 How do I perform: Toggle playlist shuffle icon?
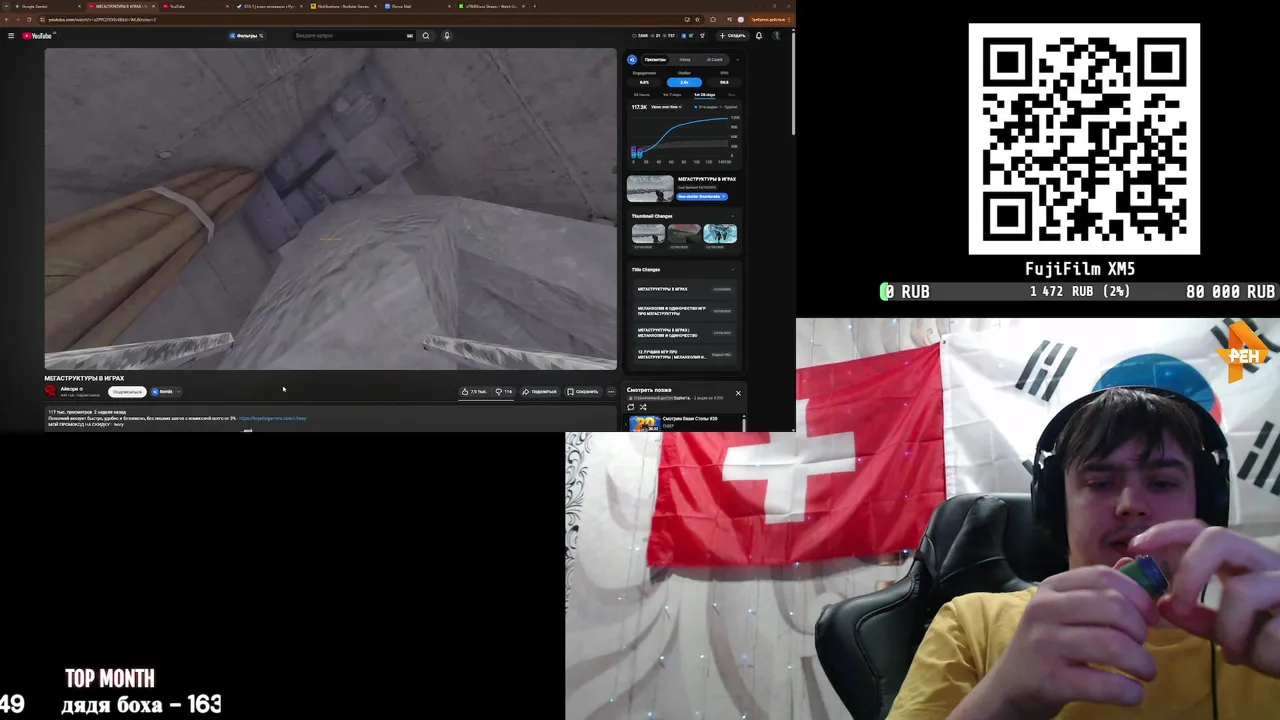(x=643, y=407)
